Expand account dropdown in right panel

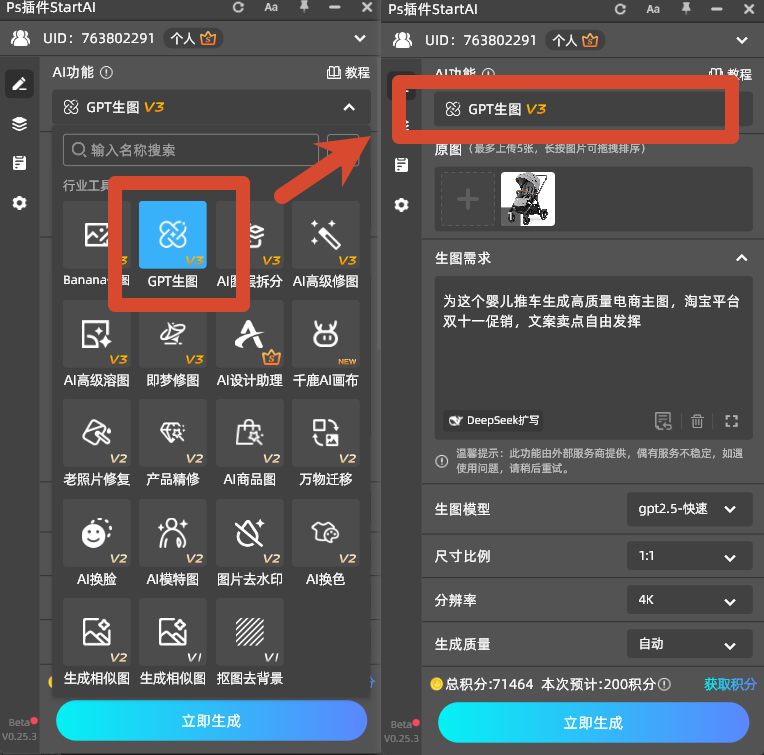[742, 40]
